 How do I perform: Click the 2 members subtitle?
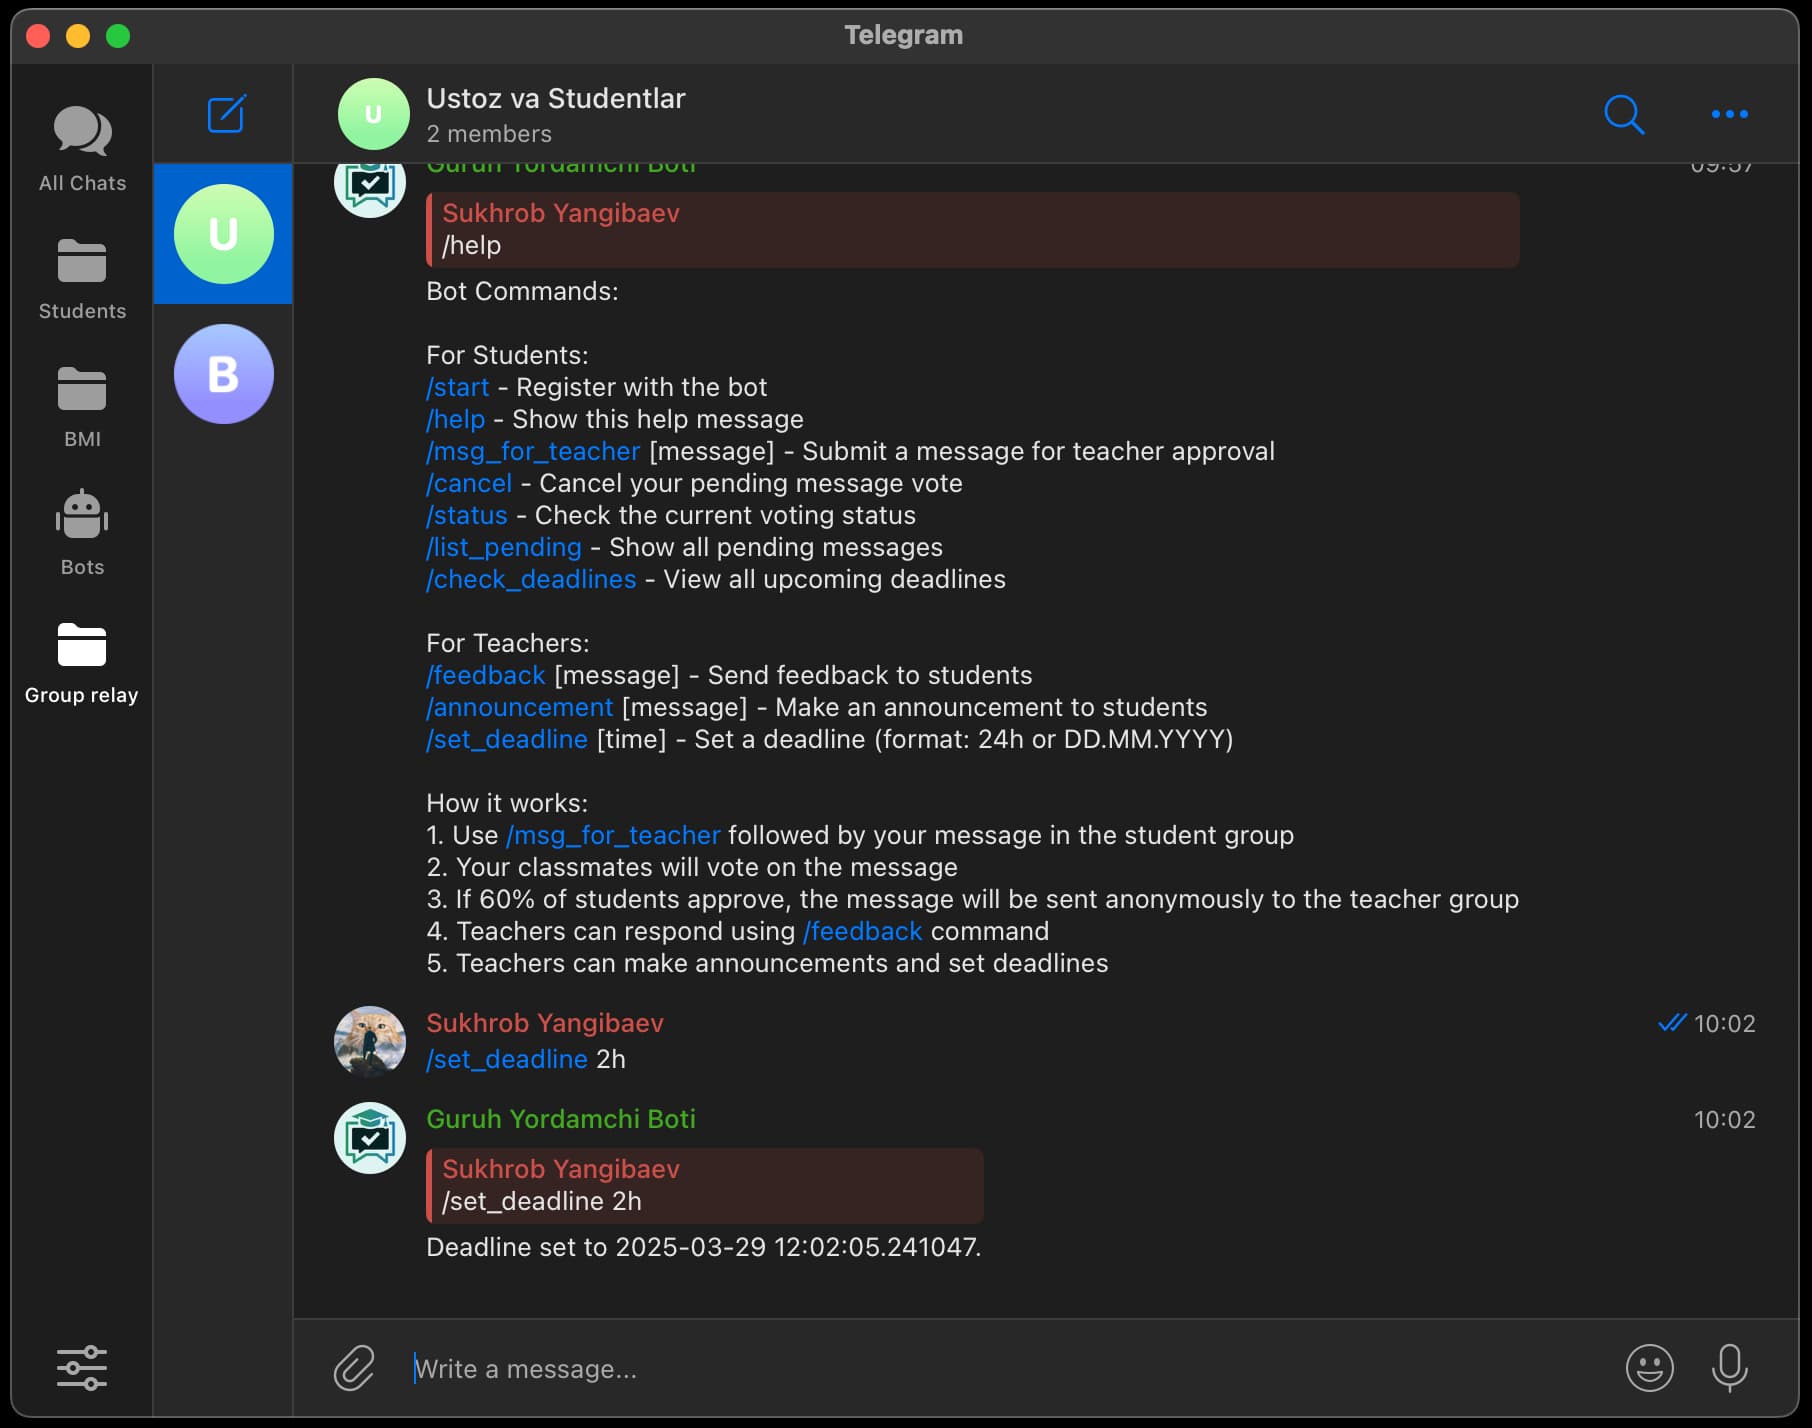coord(489,134)
